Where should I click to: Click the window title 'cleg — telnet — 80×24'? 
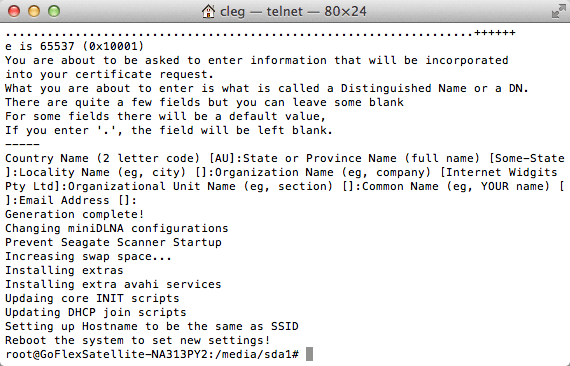[x=293, y=12]
